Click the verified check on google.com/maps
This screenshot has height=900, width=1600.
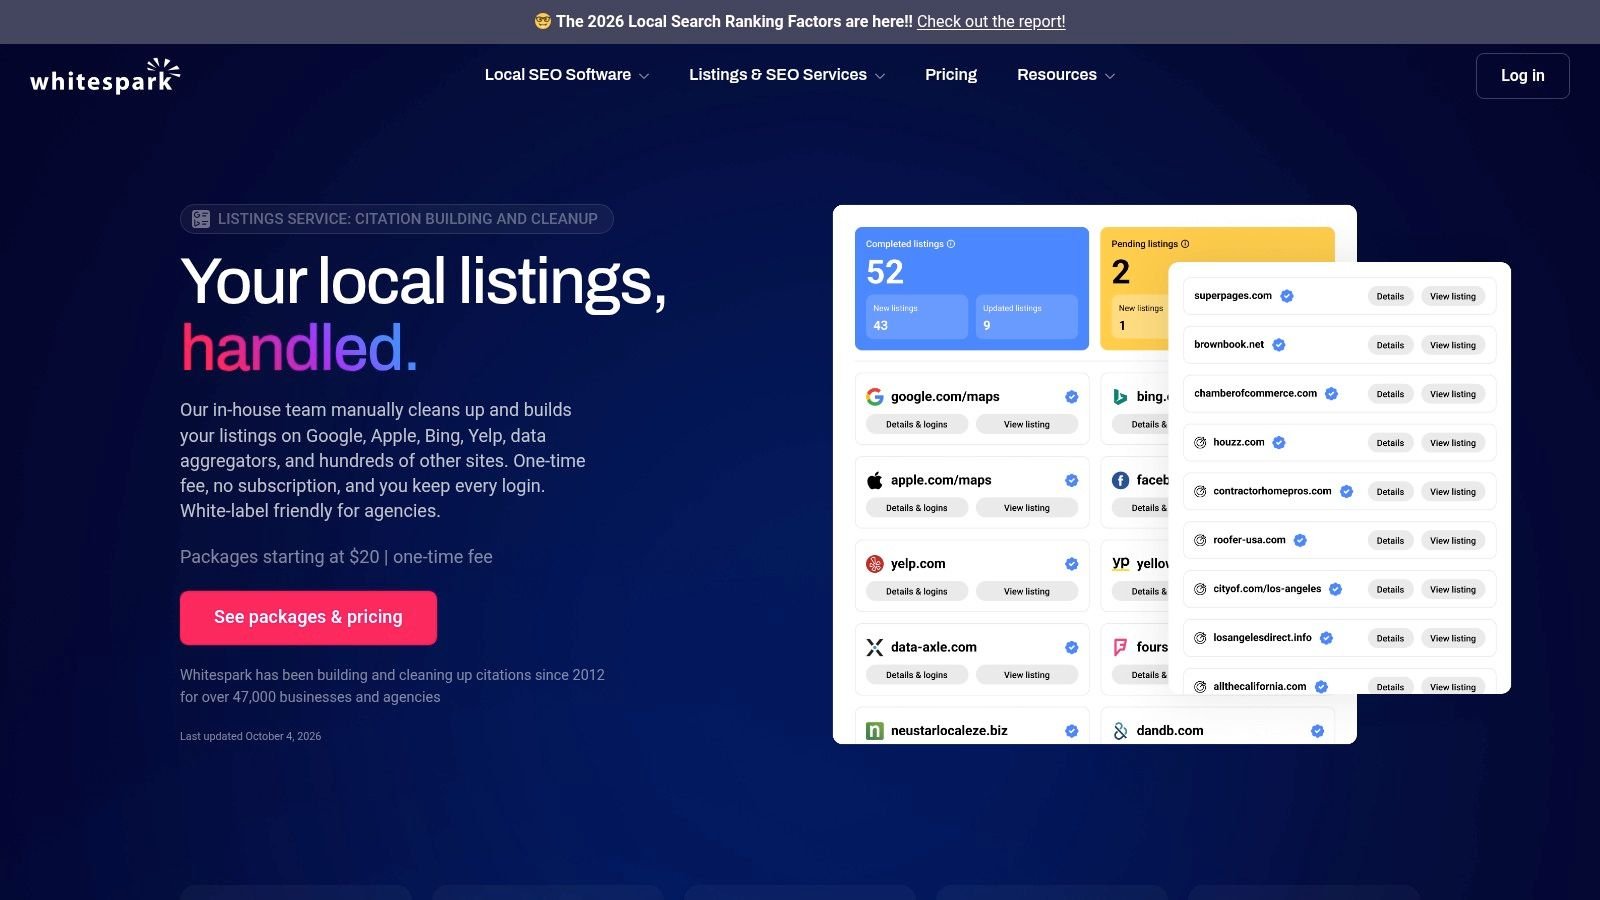pyautogui.click(x=1072, y=397)
